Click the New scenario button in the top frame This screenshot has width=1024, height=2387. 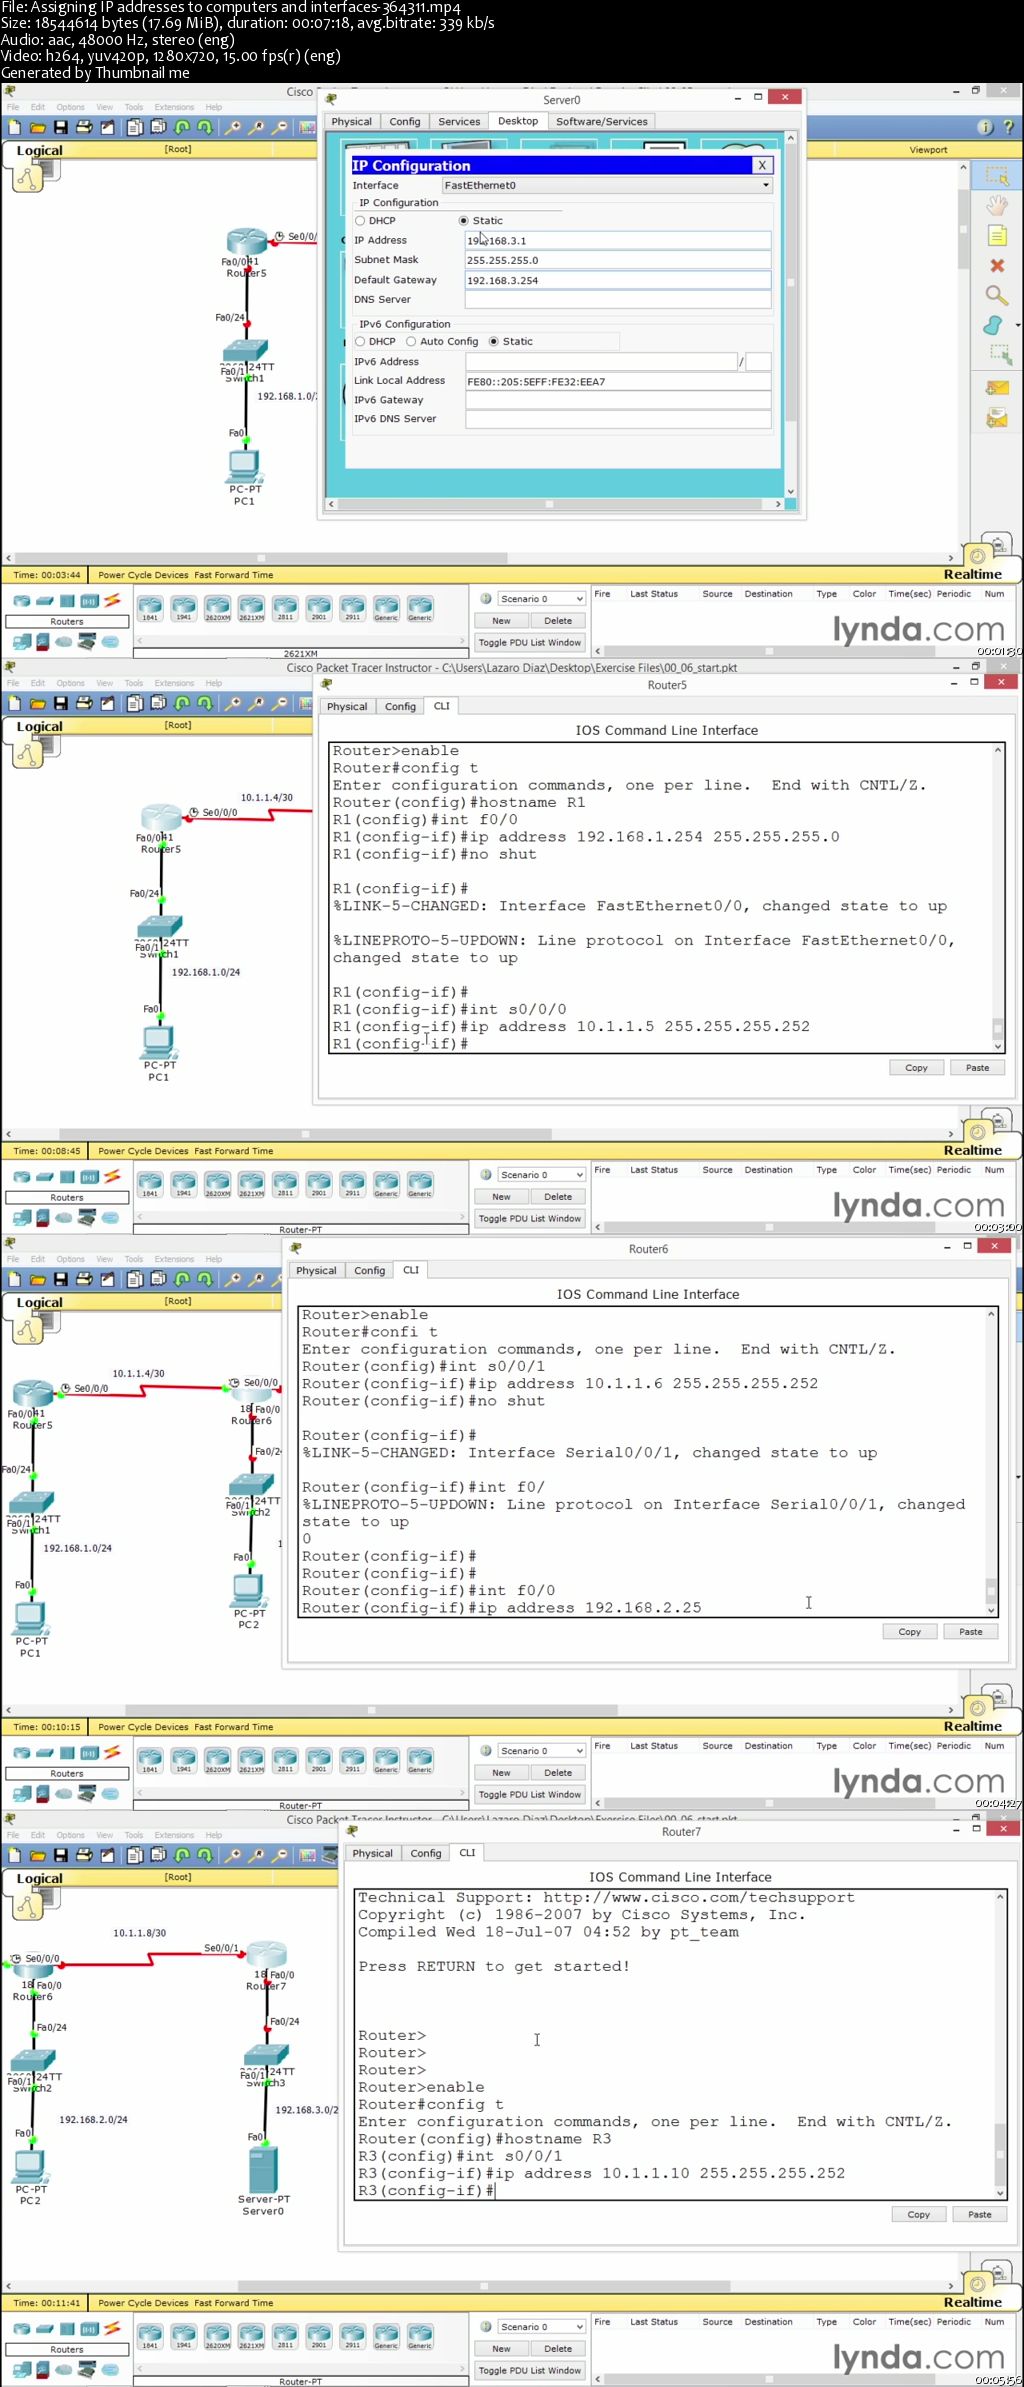501,621
